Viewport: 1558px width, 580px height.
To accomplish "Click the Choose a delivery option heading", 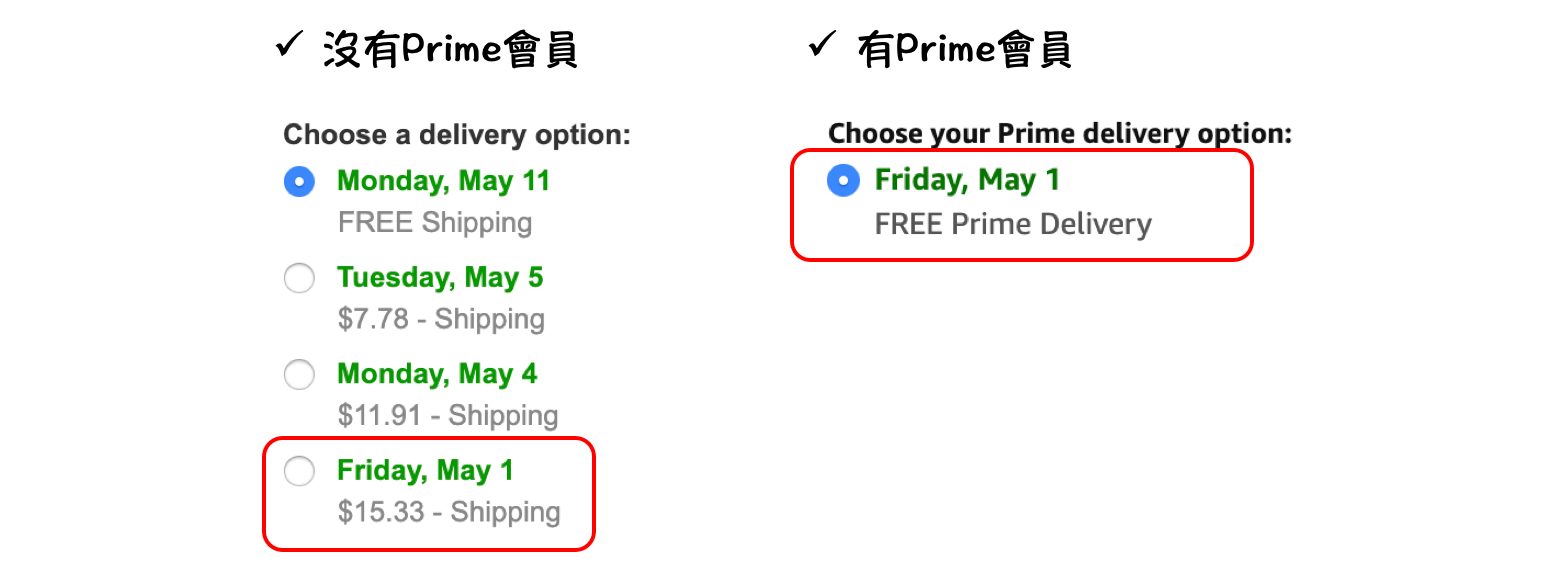I will pos(456,134).
